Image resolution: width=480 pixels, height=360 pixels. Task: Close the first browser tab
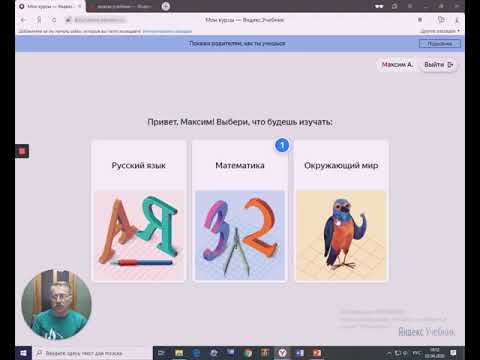80,6
